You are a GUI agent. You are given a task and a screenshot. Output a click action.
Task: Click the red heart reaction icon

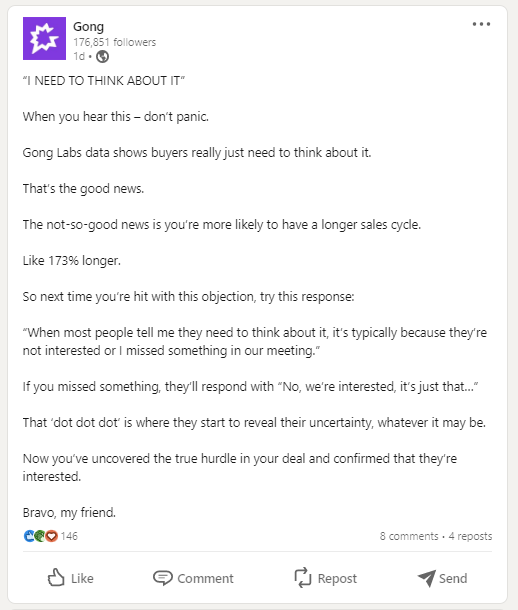tap(51, 536)
